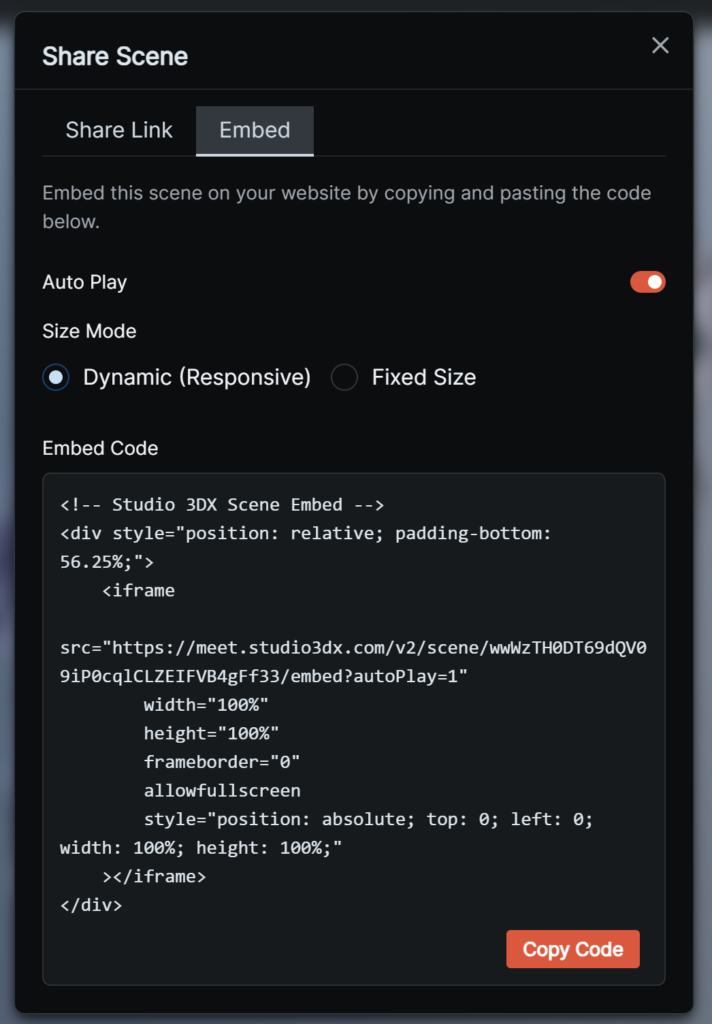
Task: Choose the Fixed Size radio button
Action: pos(344,377)
